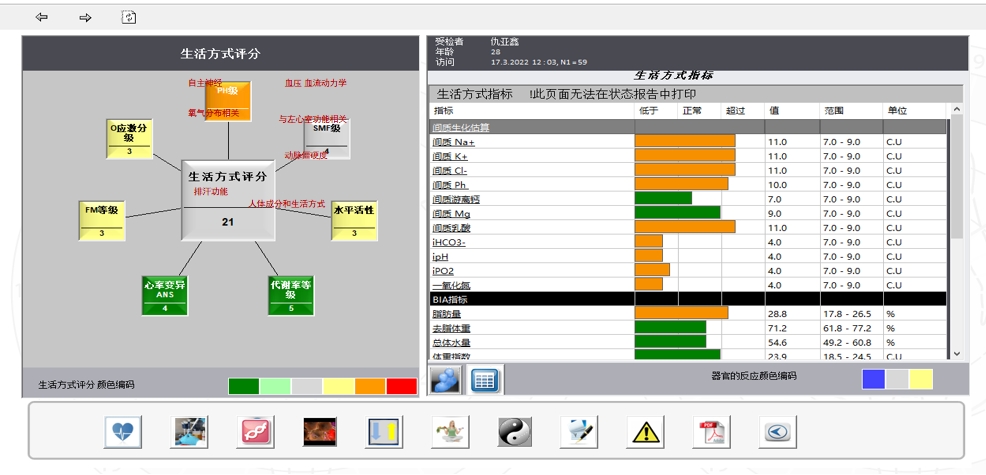The image size is (986, 475).
Task: Open the dark video thumbnail icon
Action: [320, 432]
